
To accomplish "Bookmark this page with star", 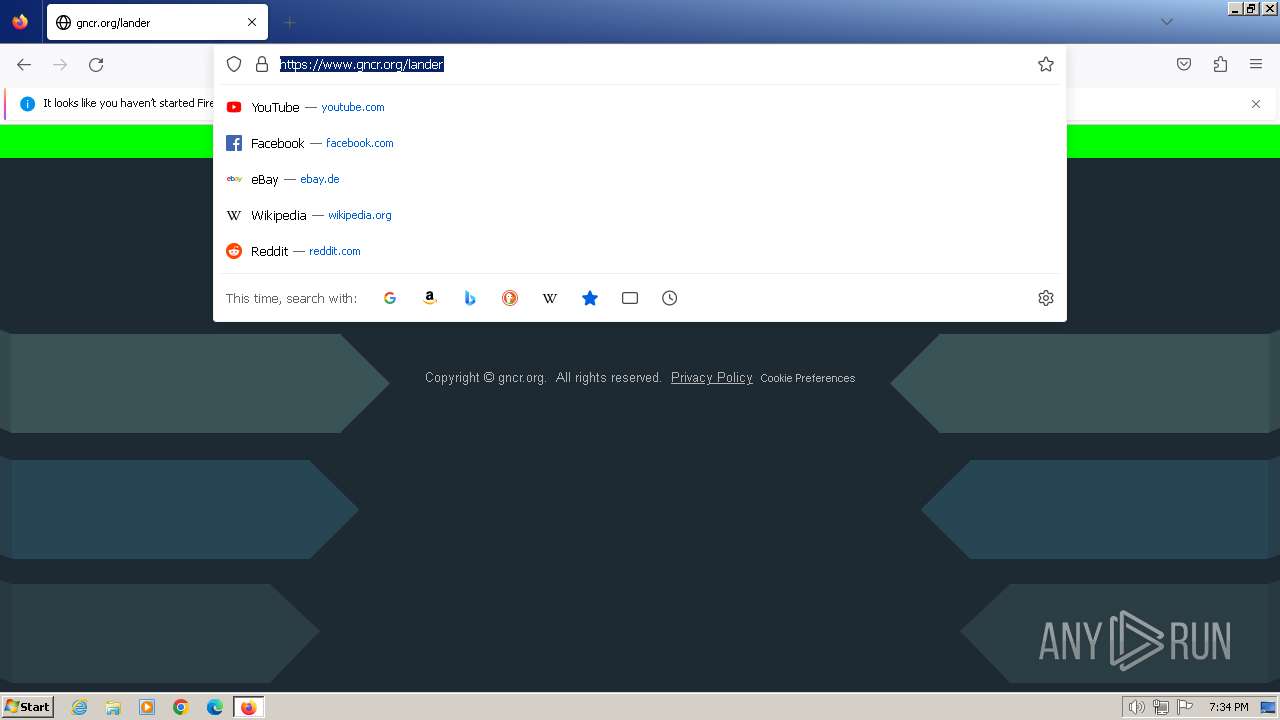I will click(x=1046, y=64).
